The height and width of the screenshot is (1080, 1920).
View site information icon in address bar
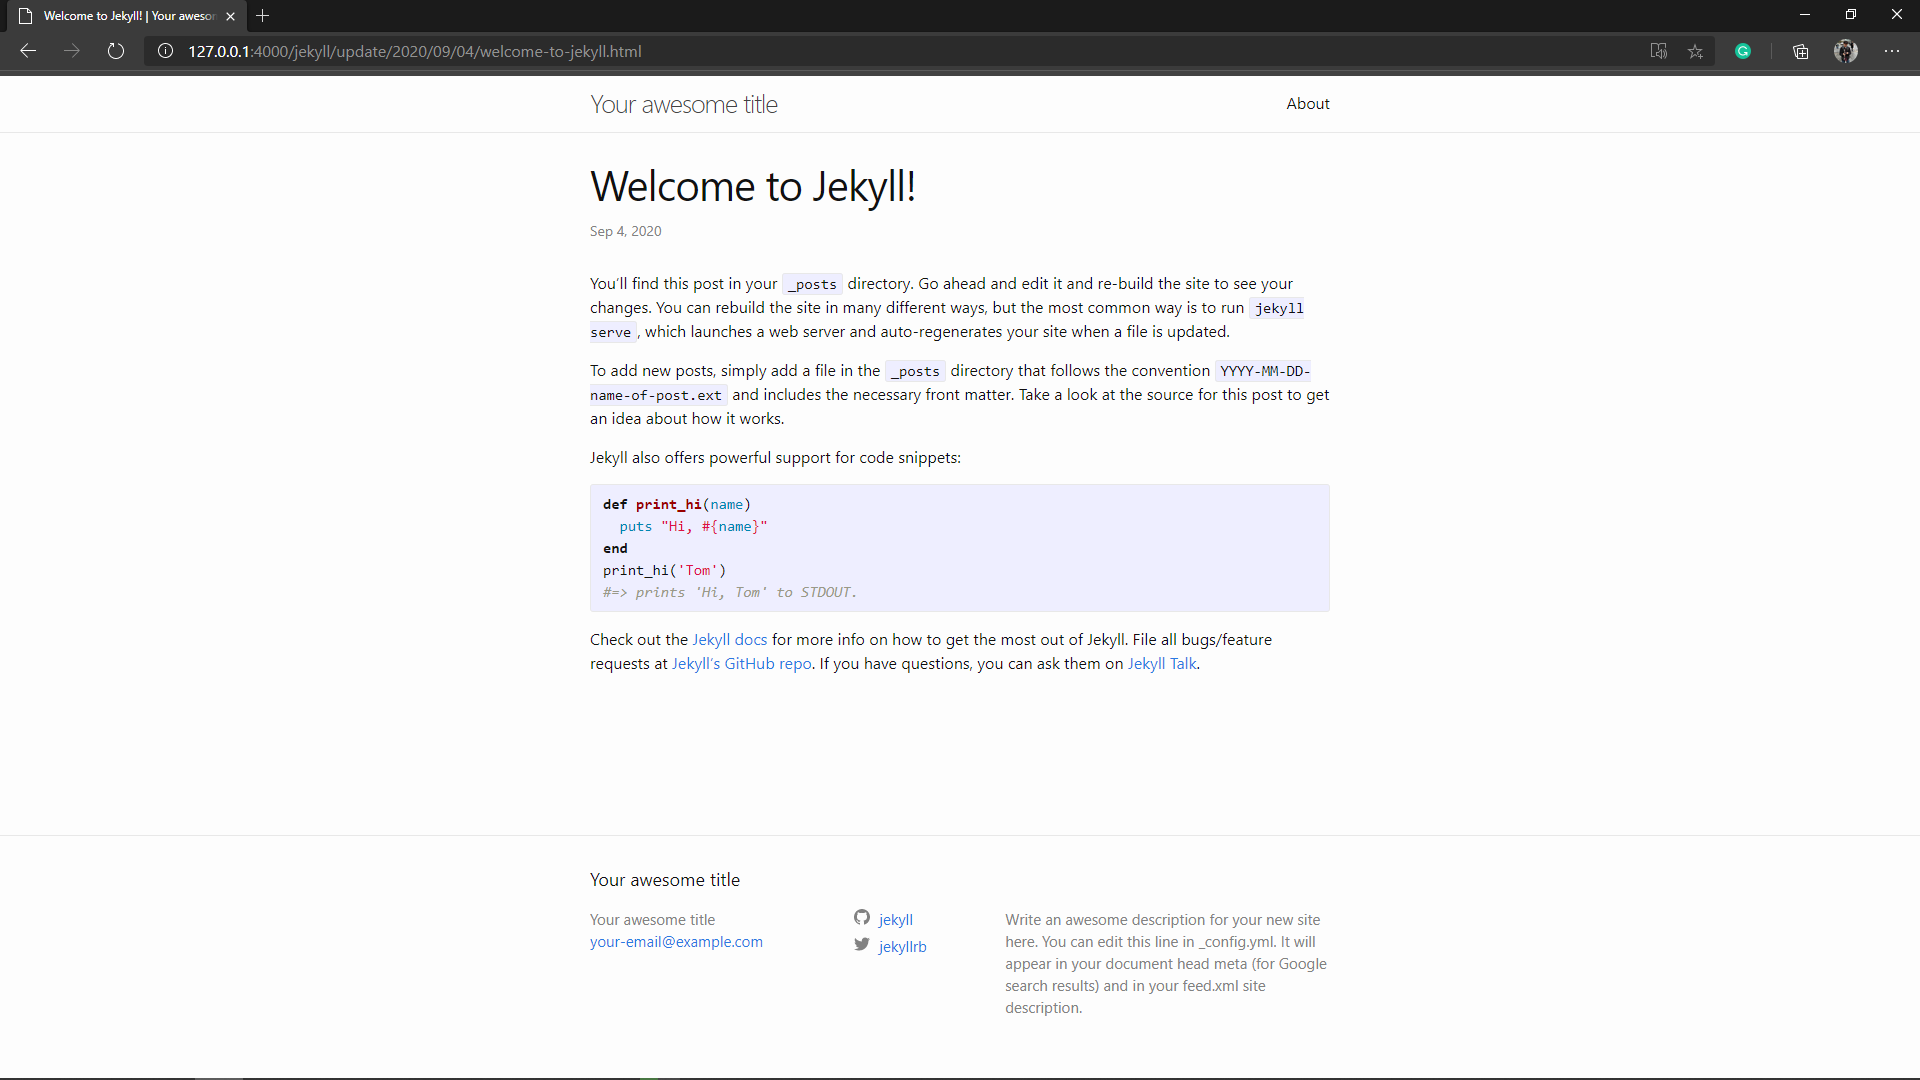(x=166, y=51)
